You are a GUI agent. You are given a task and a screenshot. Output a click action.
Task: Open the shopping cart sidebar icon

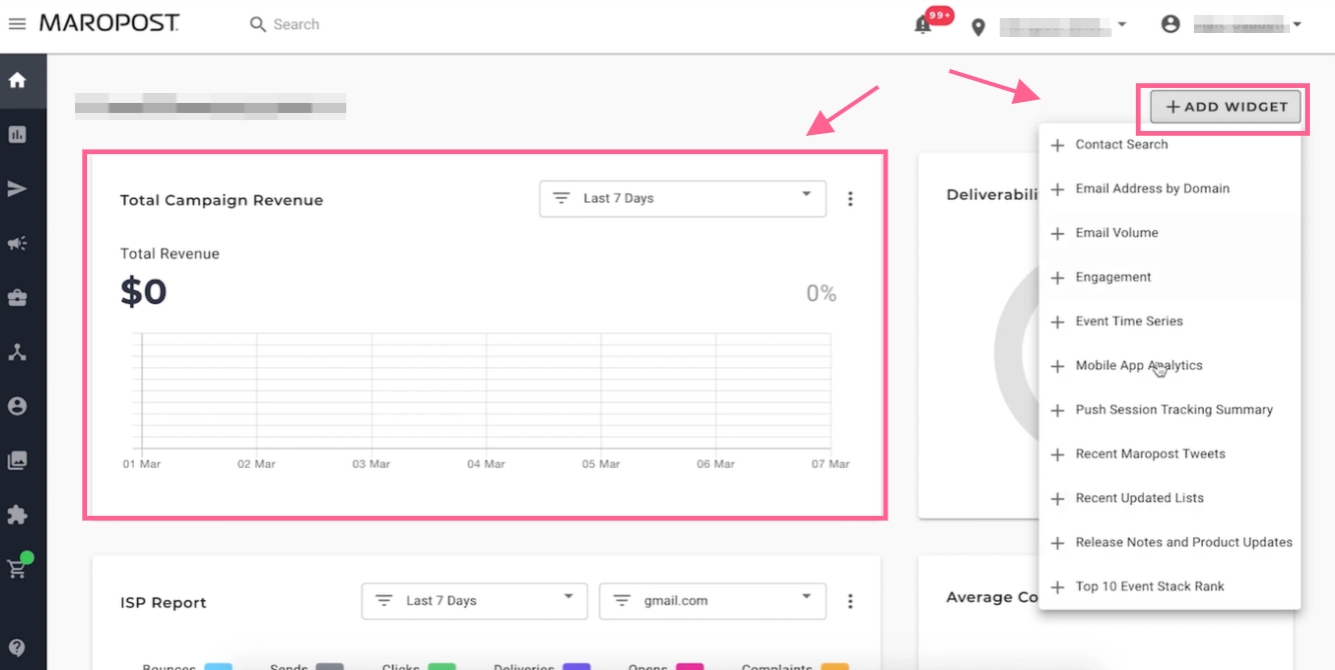[x=17, y=568]
